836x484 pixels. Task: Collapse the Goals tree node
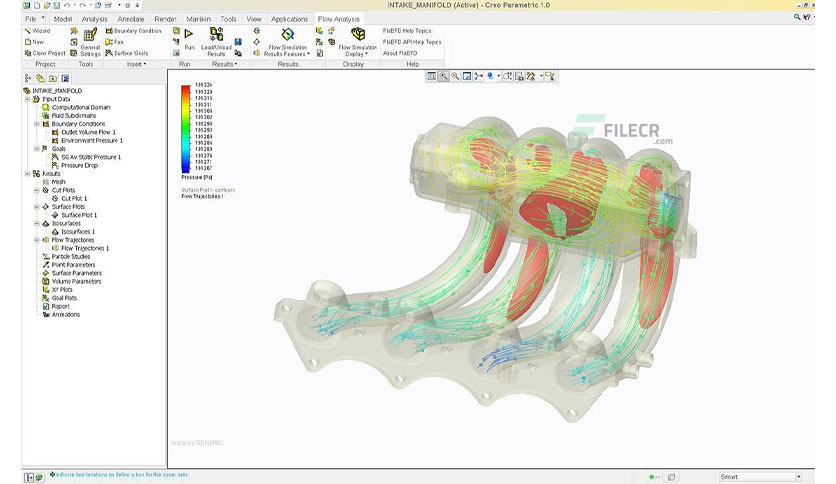click(x=37, y=149)
